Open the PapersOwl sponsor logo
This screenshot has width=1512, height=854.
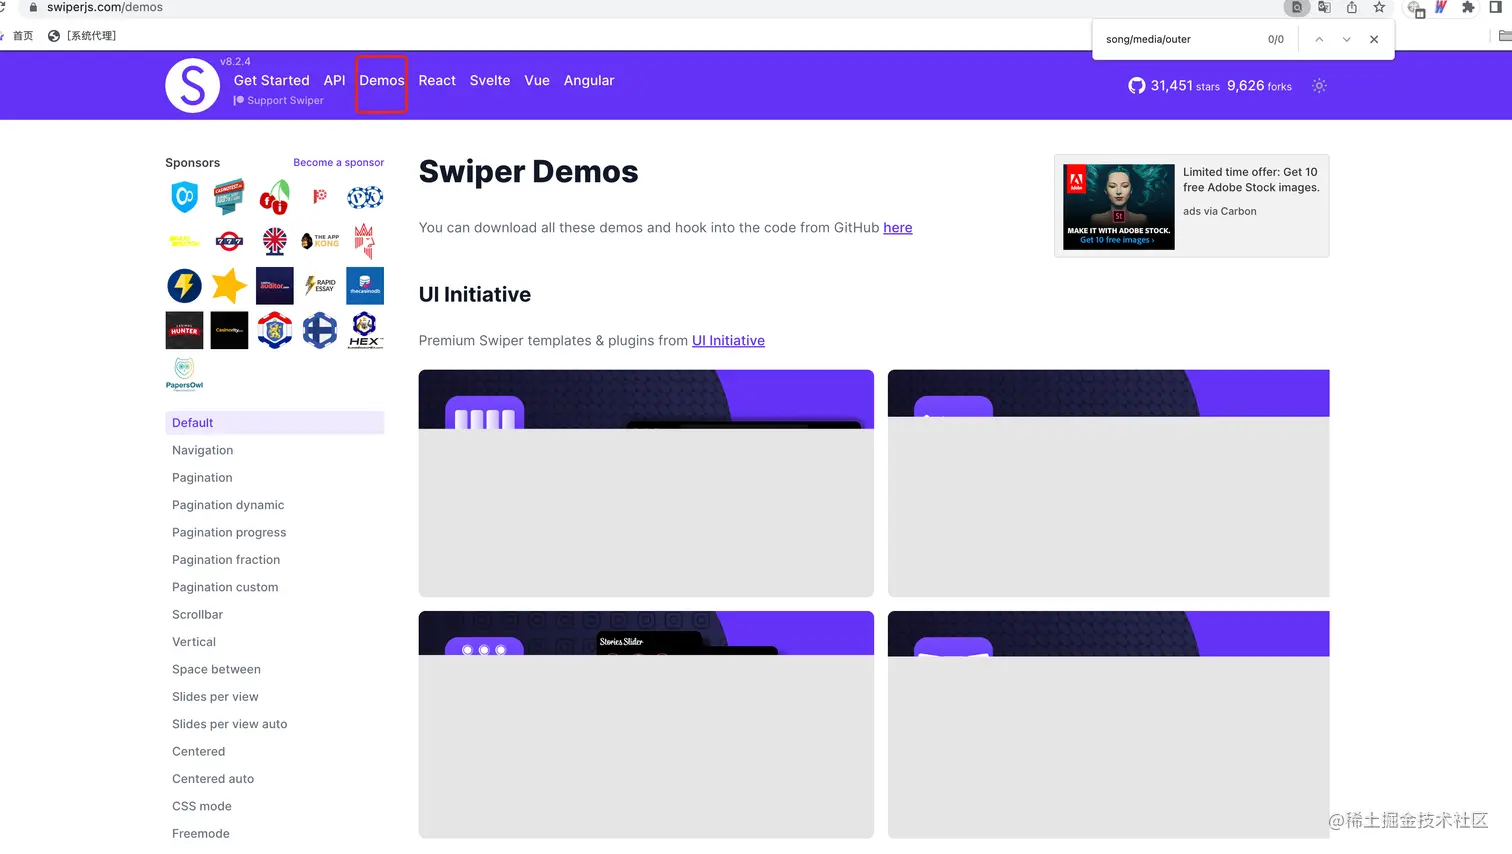[184, 373]
